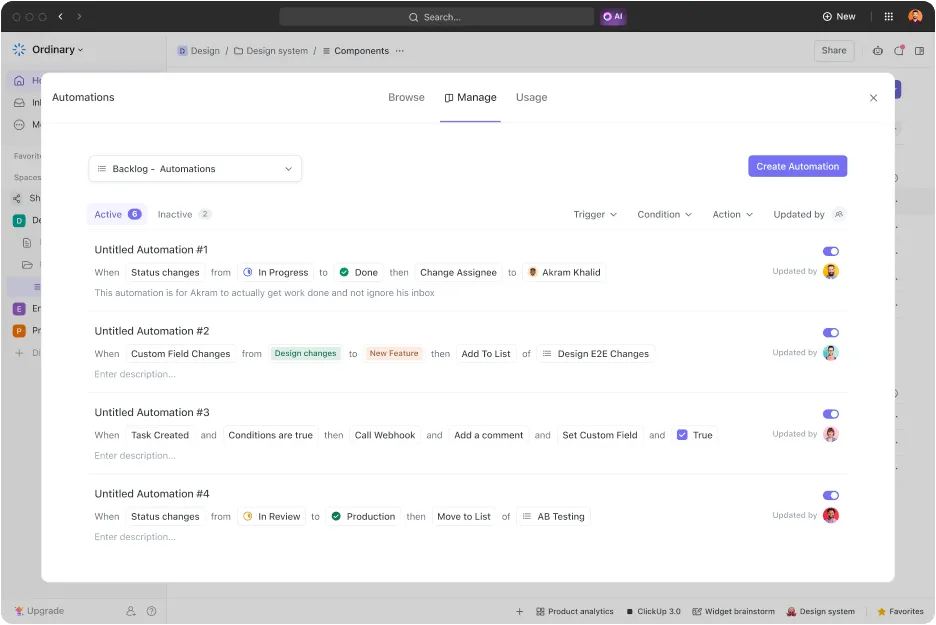
Task: Click the Akram Khalid assignee chip
Action: [x=564, y=273]
